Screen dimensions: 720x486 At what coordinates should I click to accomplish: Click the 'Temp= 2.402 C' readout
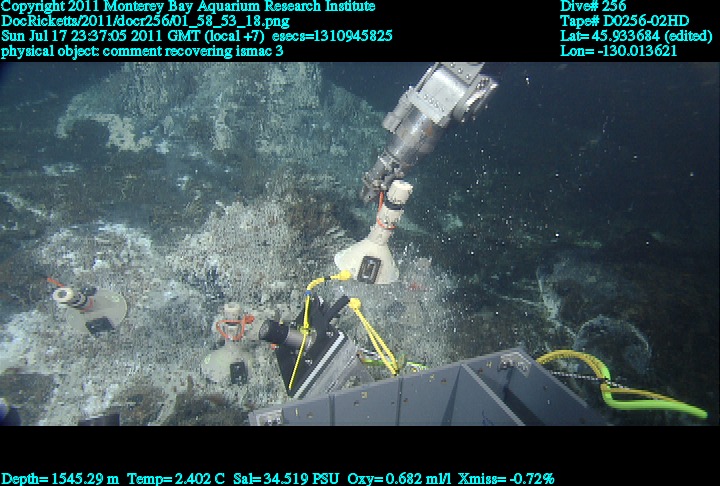pos(176,479)
